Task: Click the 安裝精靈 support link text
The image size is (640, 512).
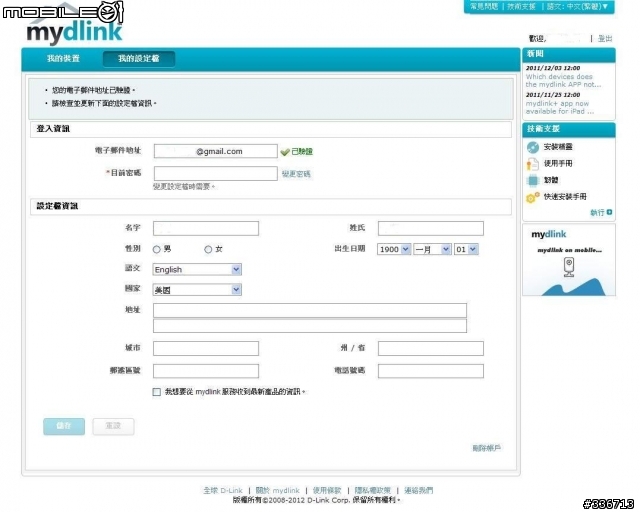Action: click(558, 147)
